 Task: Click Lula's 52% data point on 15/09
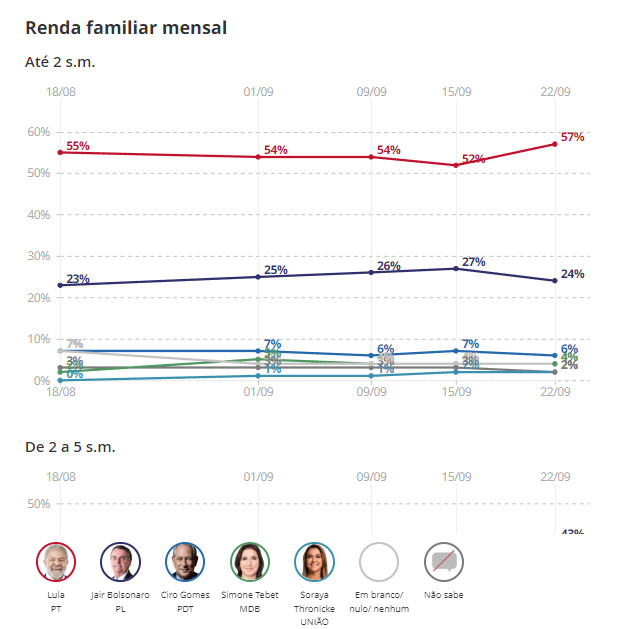click(456, 165)
